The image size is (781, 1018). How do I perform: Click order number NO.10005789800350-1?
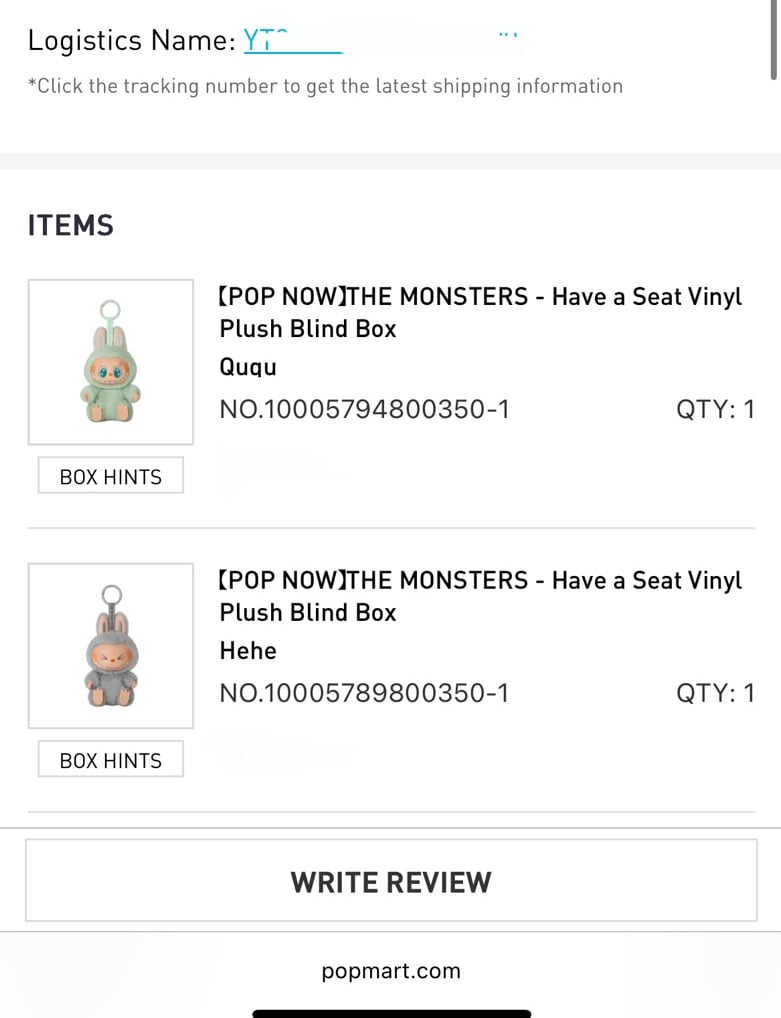[x=364, y=693]
